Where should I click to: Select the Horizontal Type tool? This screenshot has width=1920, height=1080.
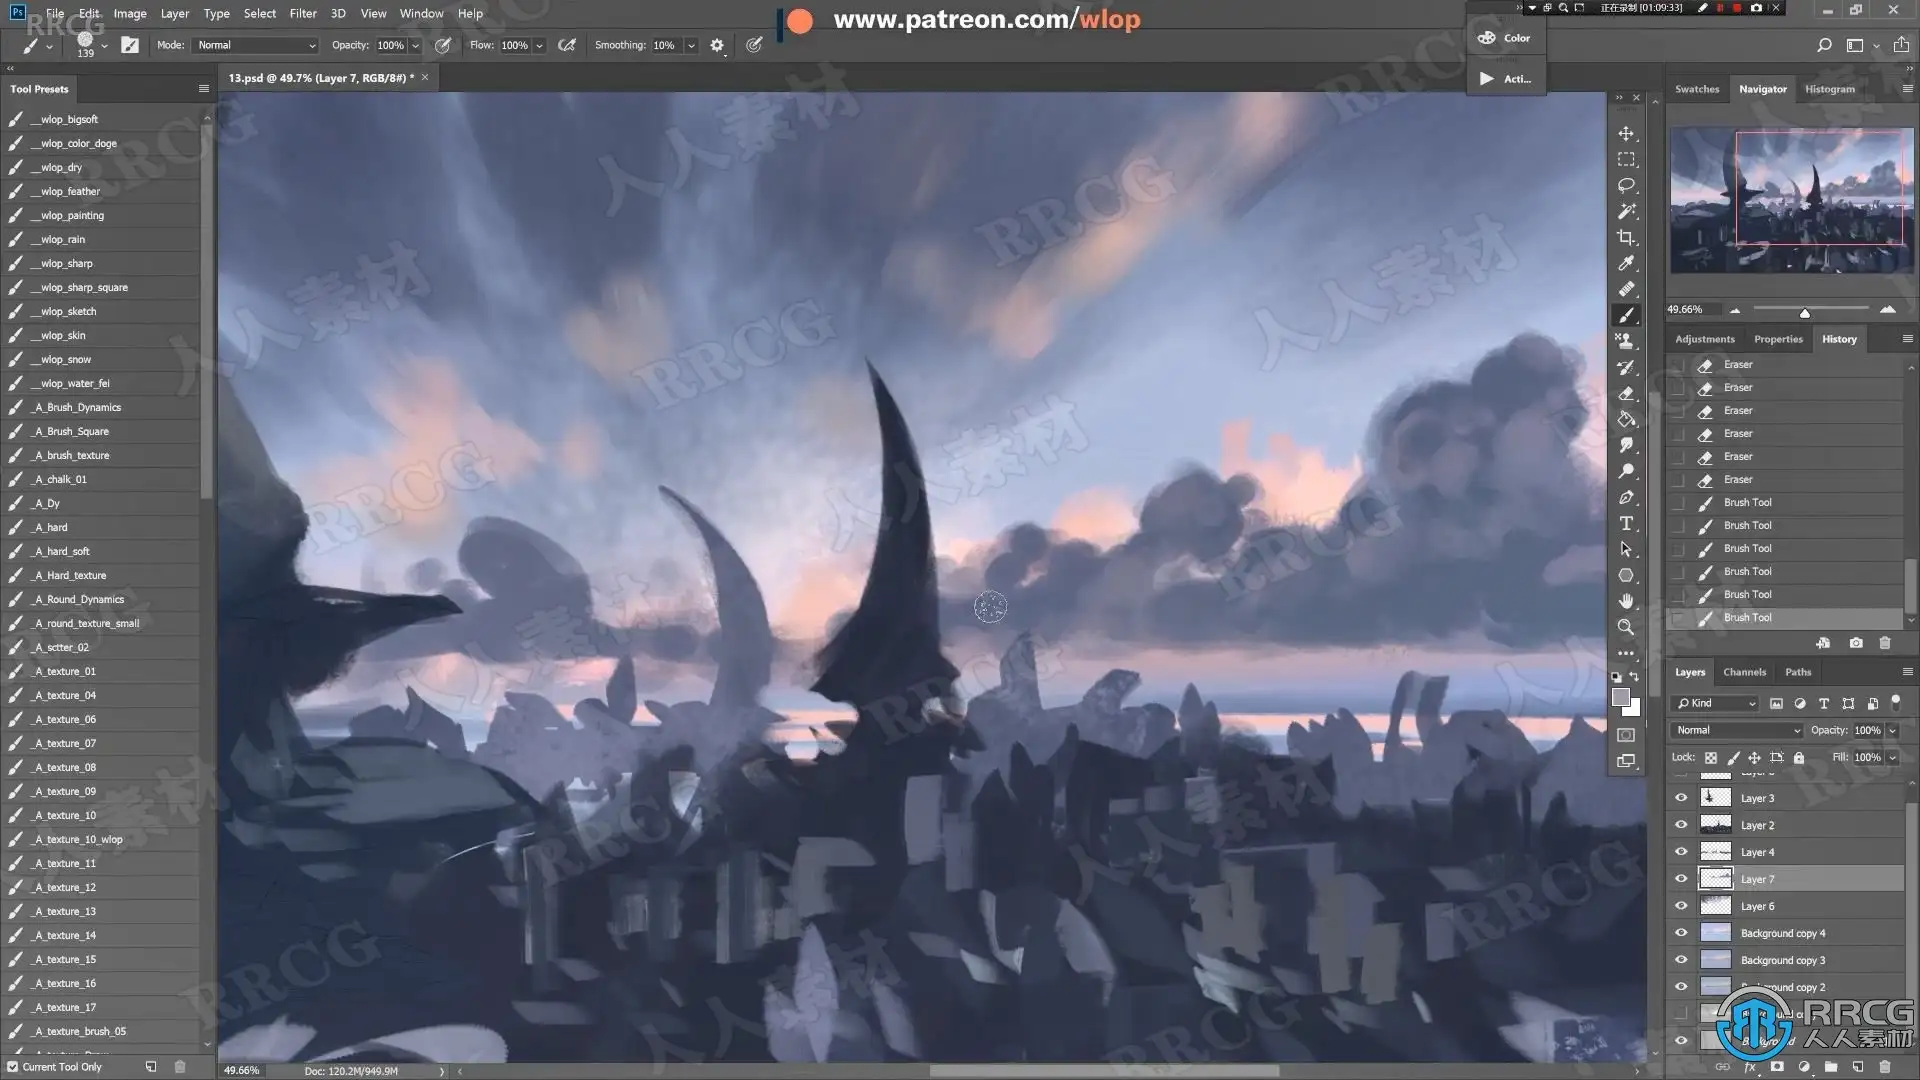pyautogui.click(x=1626, y=523)
